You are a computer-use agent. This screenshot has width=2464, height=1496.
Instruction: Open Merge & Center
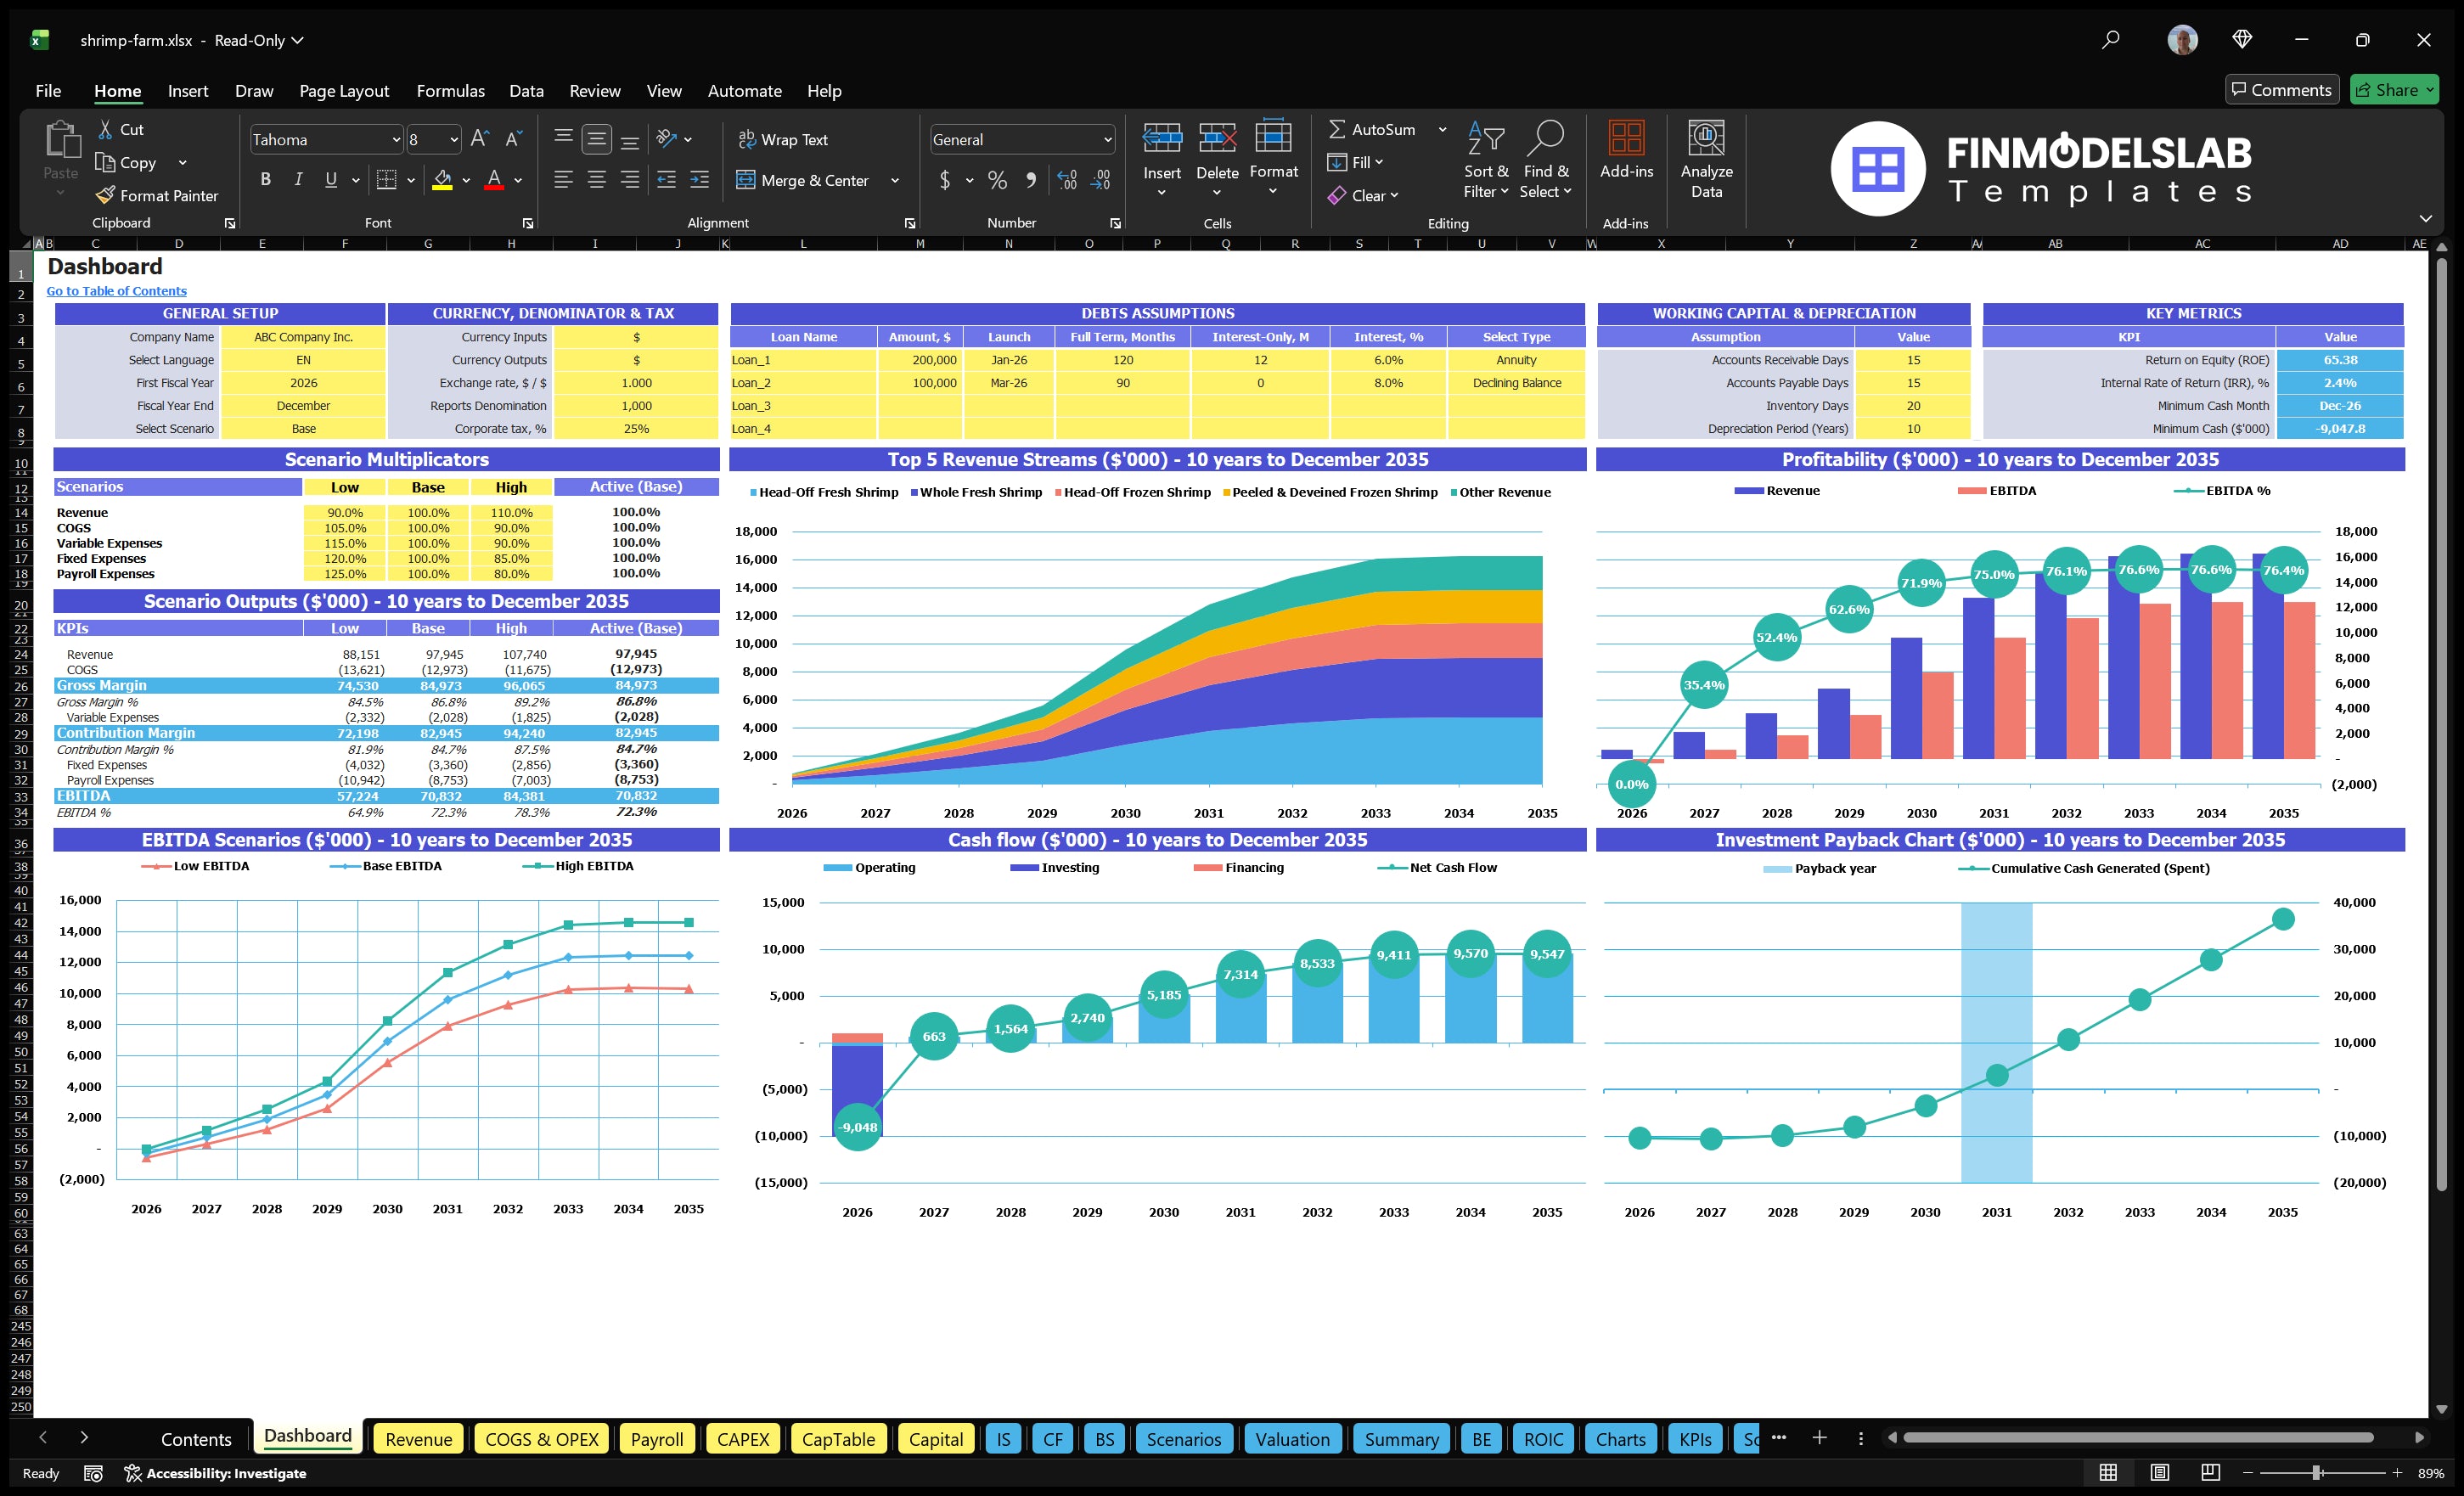[x=803, y=180]
